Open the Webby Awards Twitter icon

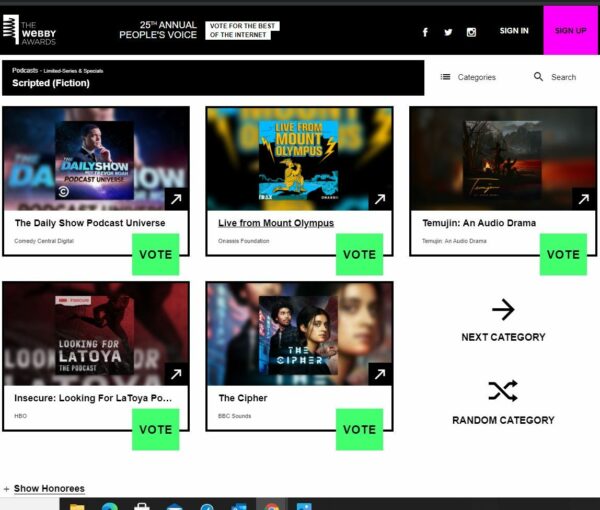point(448,32)
